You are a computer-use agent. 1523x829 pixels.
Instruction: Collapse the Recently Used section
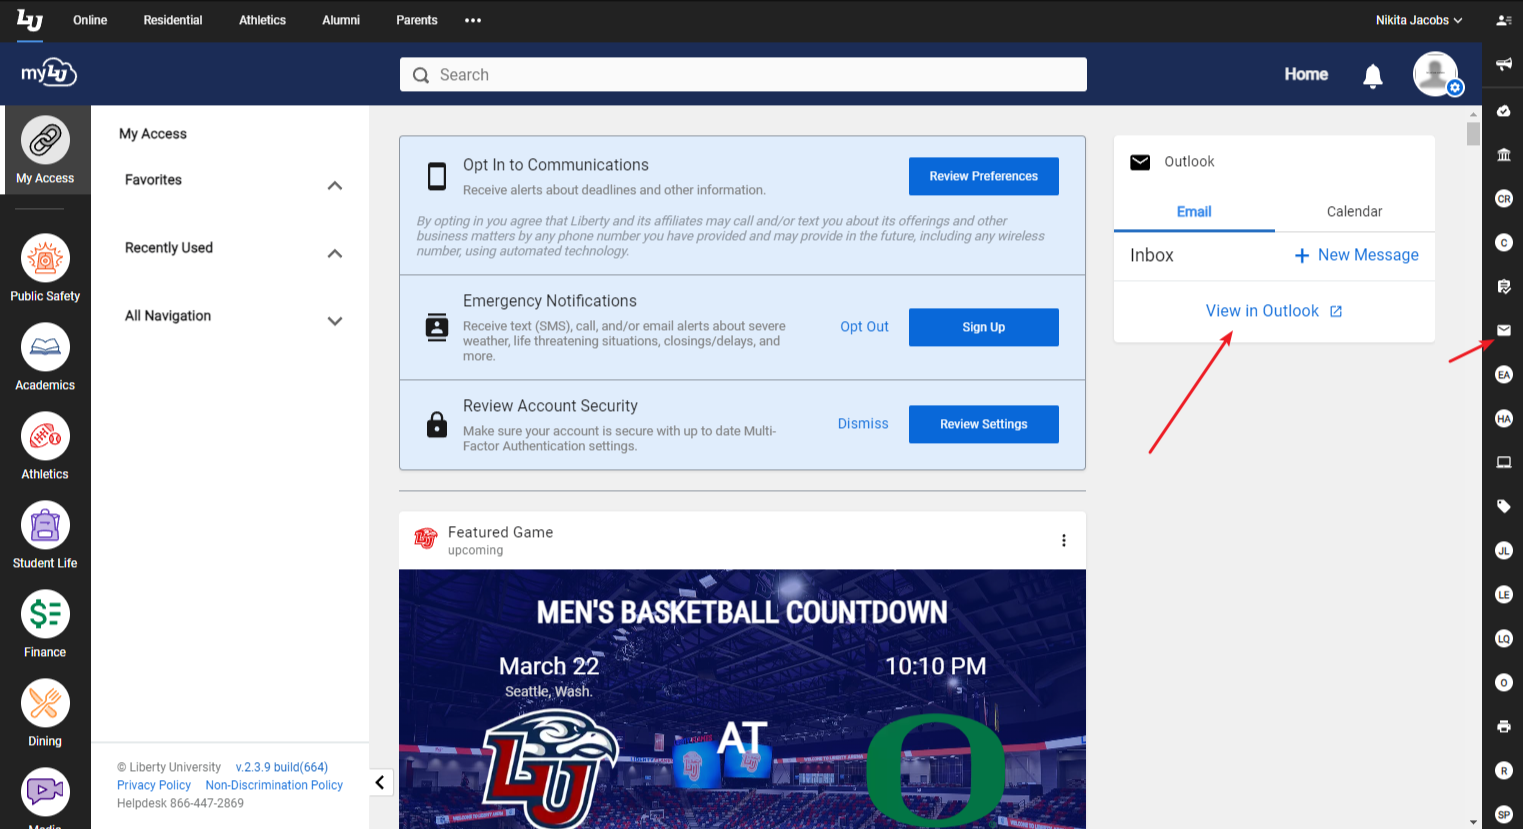click(335, 254)
